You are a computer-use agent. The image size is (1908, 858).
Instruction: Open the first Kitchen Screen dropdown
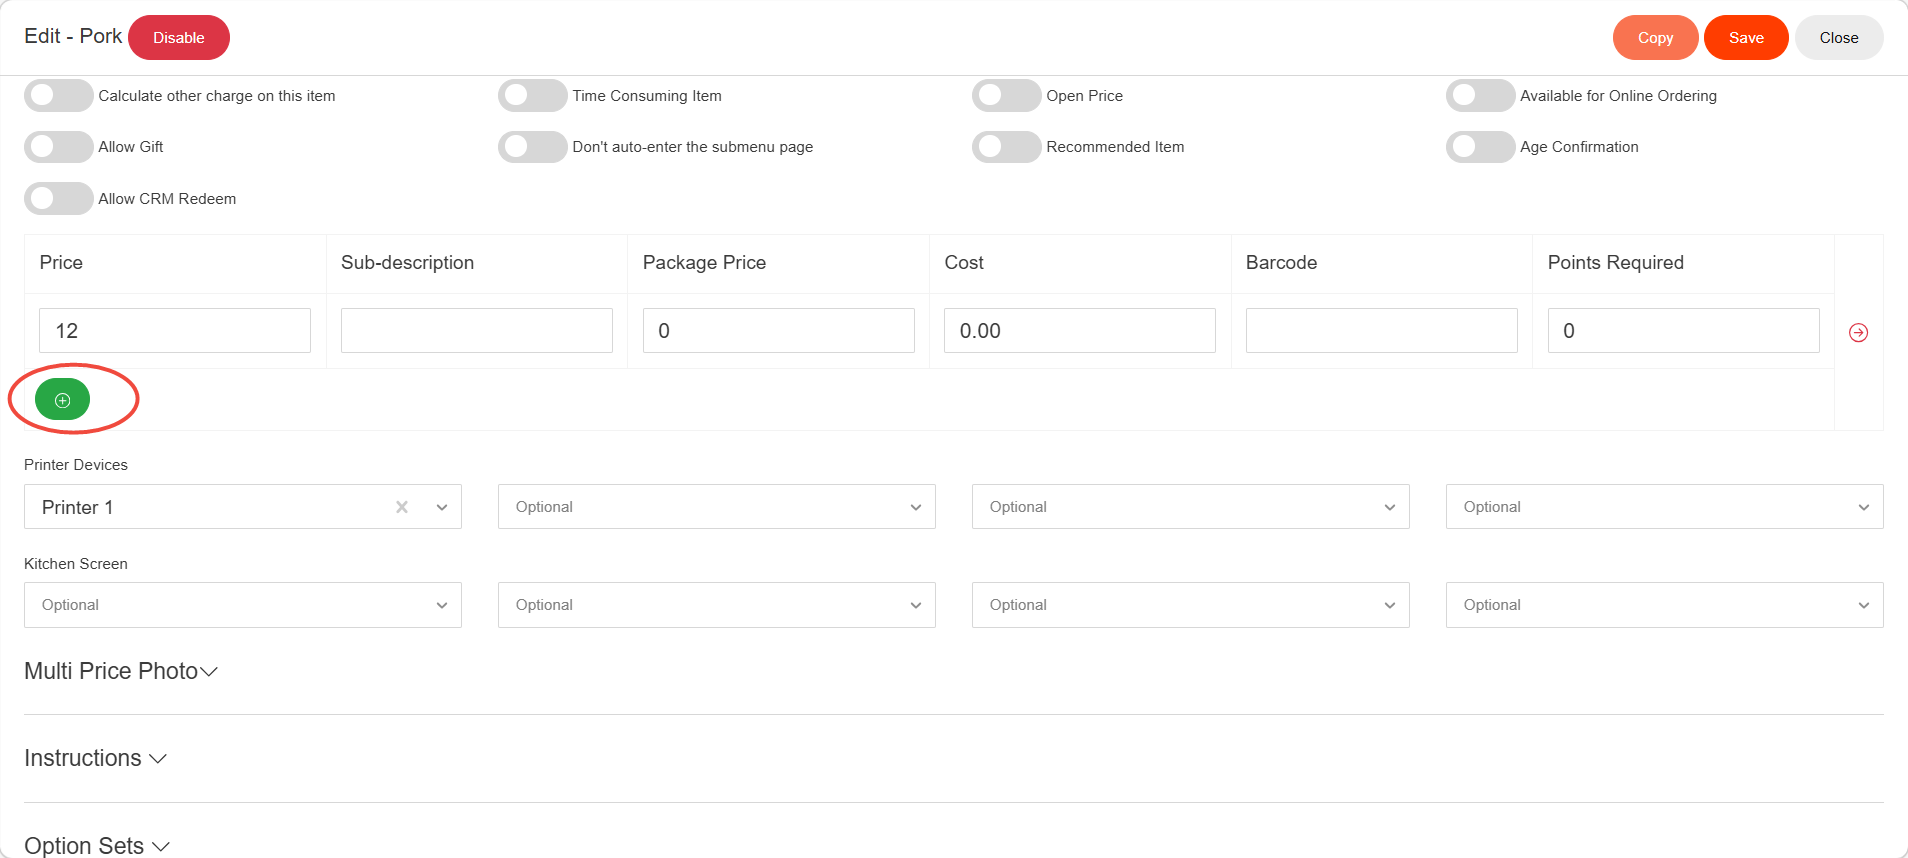(x=242, y=605)
